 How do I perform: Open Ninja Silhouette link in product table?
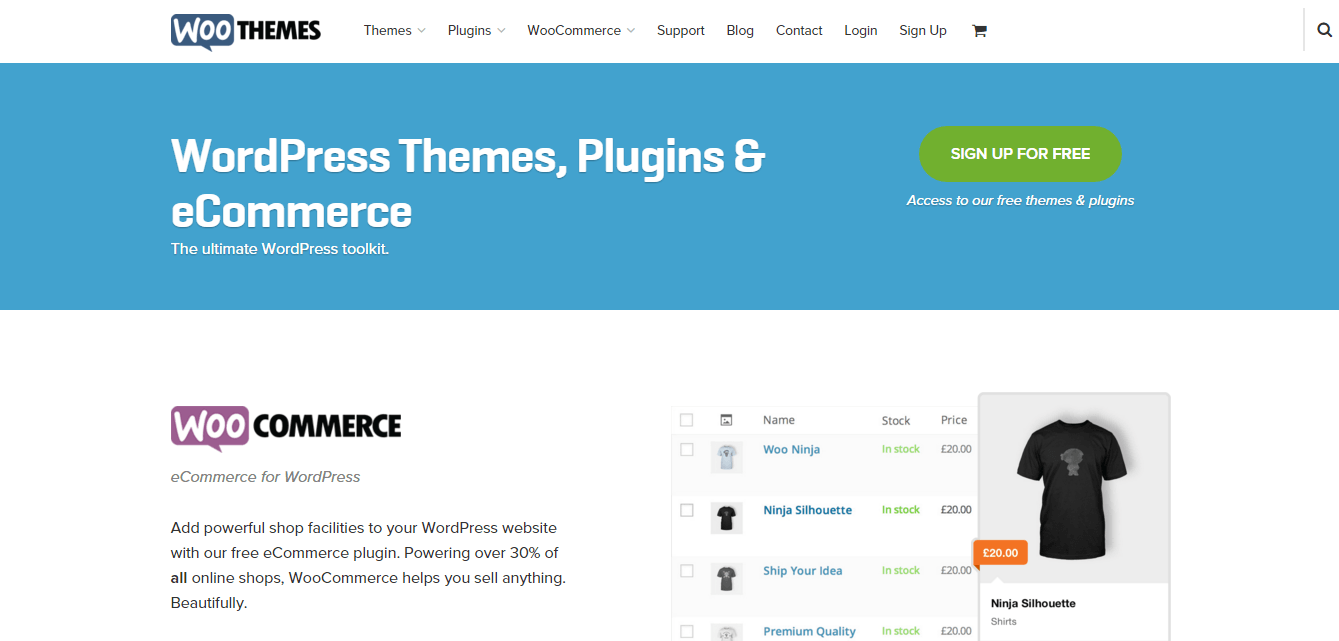click(807, 510)
